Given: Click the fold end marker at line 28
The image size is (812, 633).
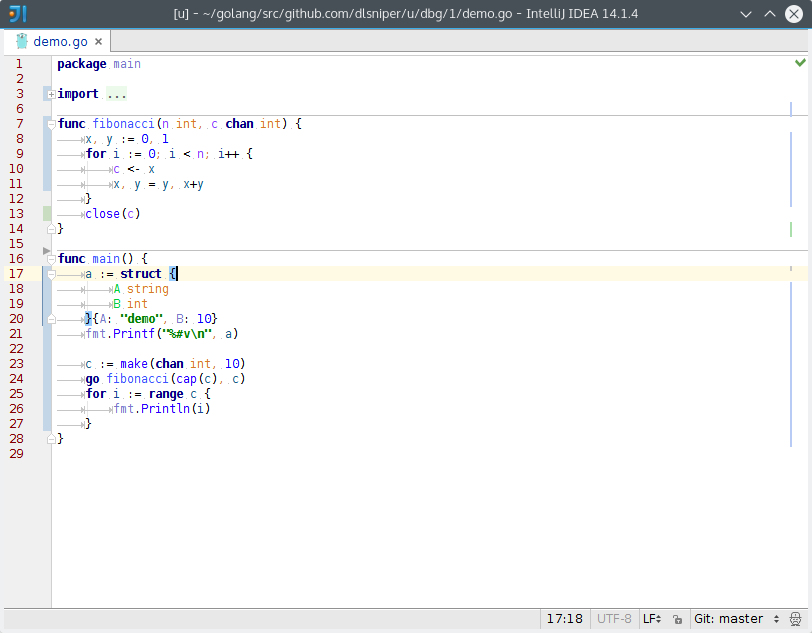Looking at the screenshot, I should [x=51, y=439].
